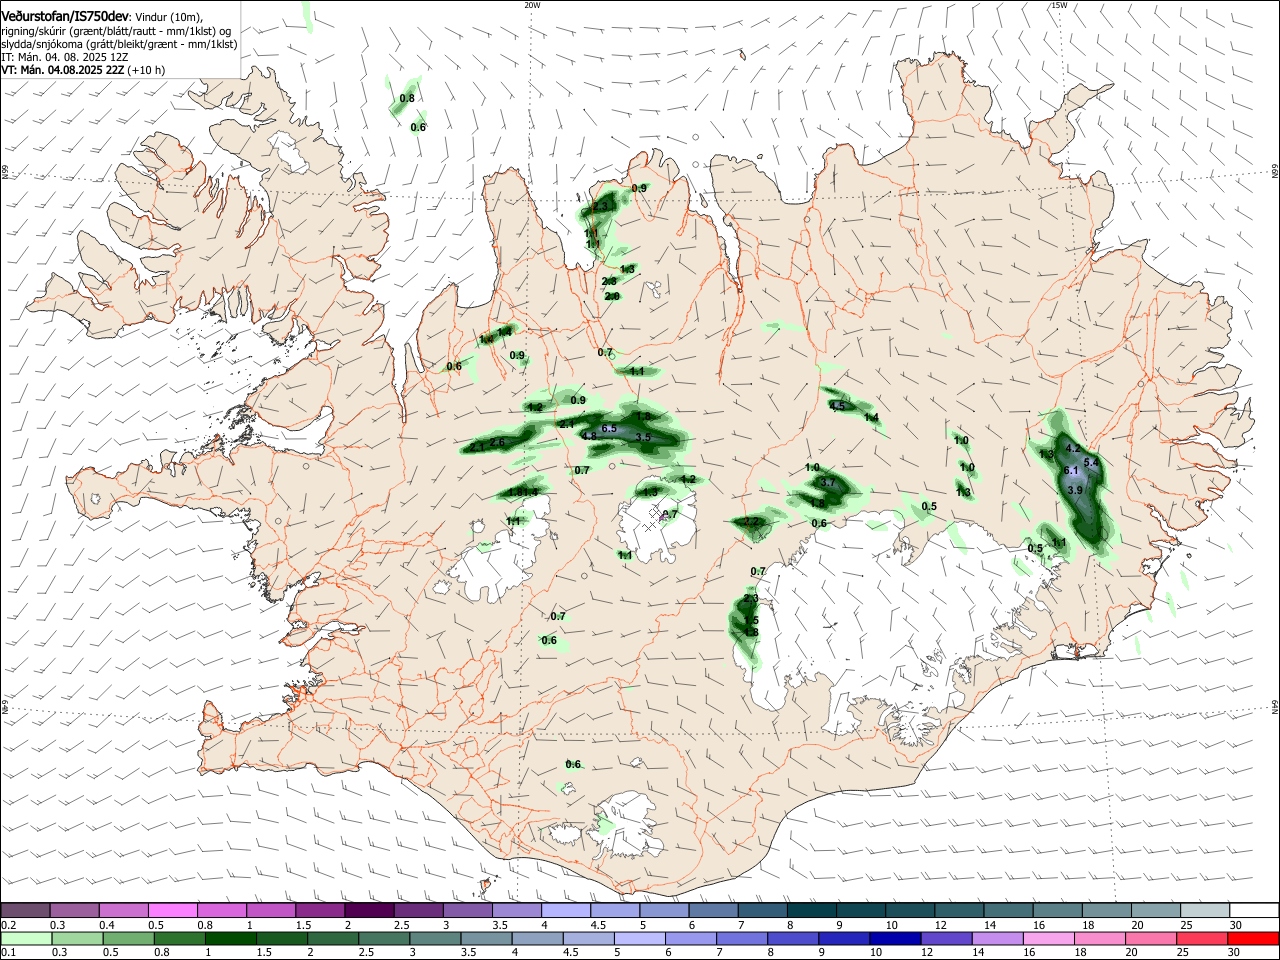Viewport: 1280px width, 960px height.
Task: Click the bright magenta swatch above upper 0.5
Action: click(172, 910)
